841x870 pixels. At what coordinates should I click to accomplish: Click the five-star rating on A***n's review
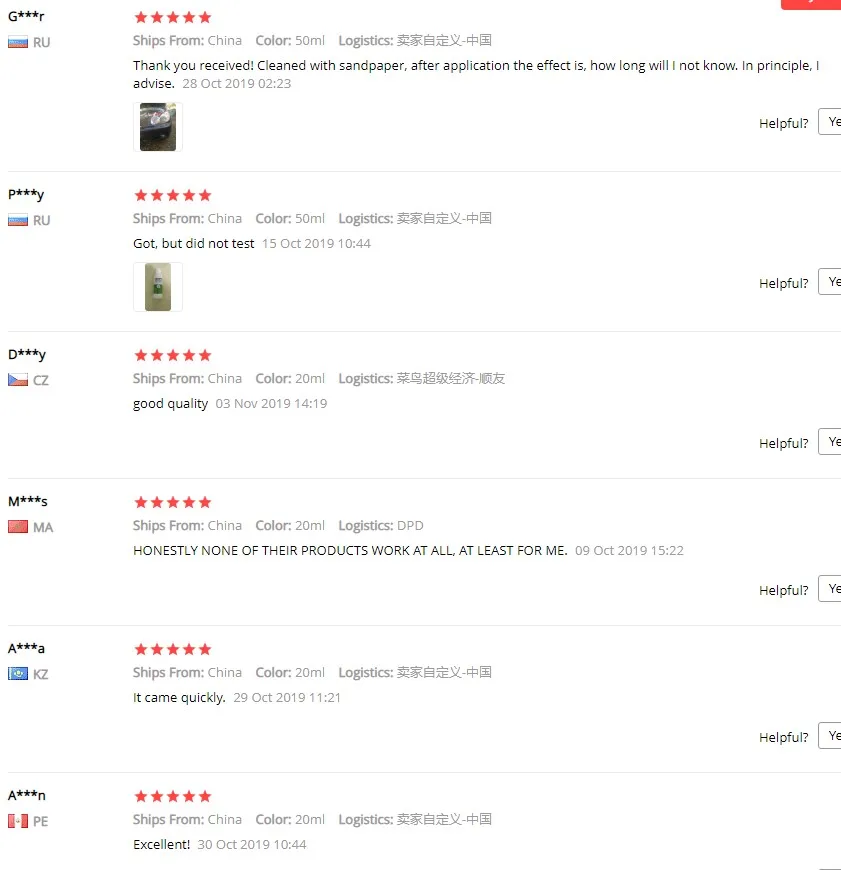173,796
